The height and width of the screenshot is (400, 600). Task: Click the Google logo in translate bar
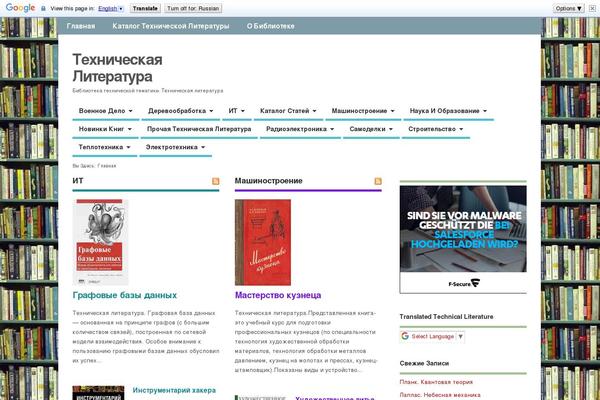pos(21,8)
